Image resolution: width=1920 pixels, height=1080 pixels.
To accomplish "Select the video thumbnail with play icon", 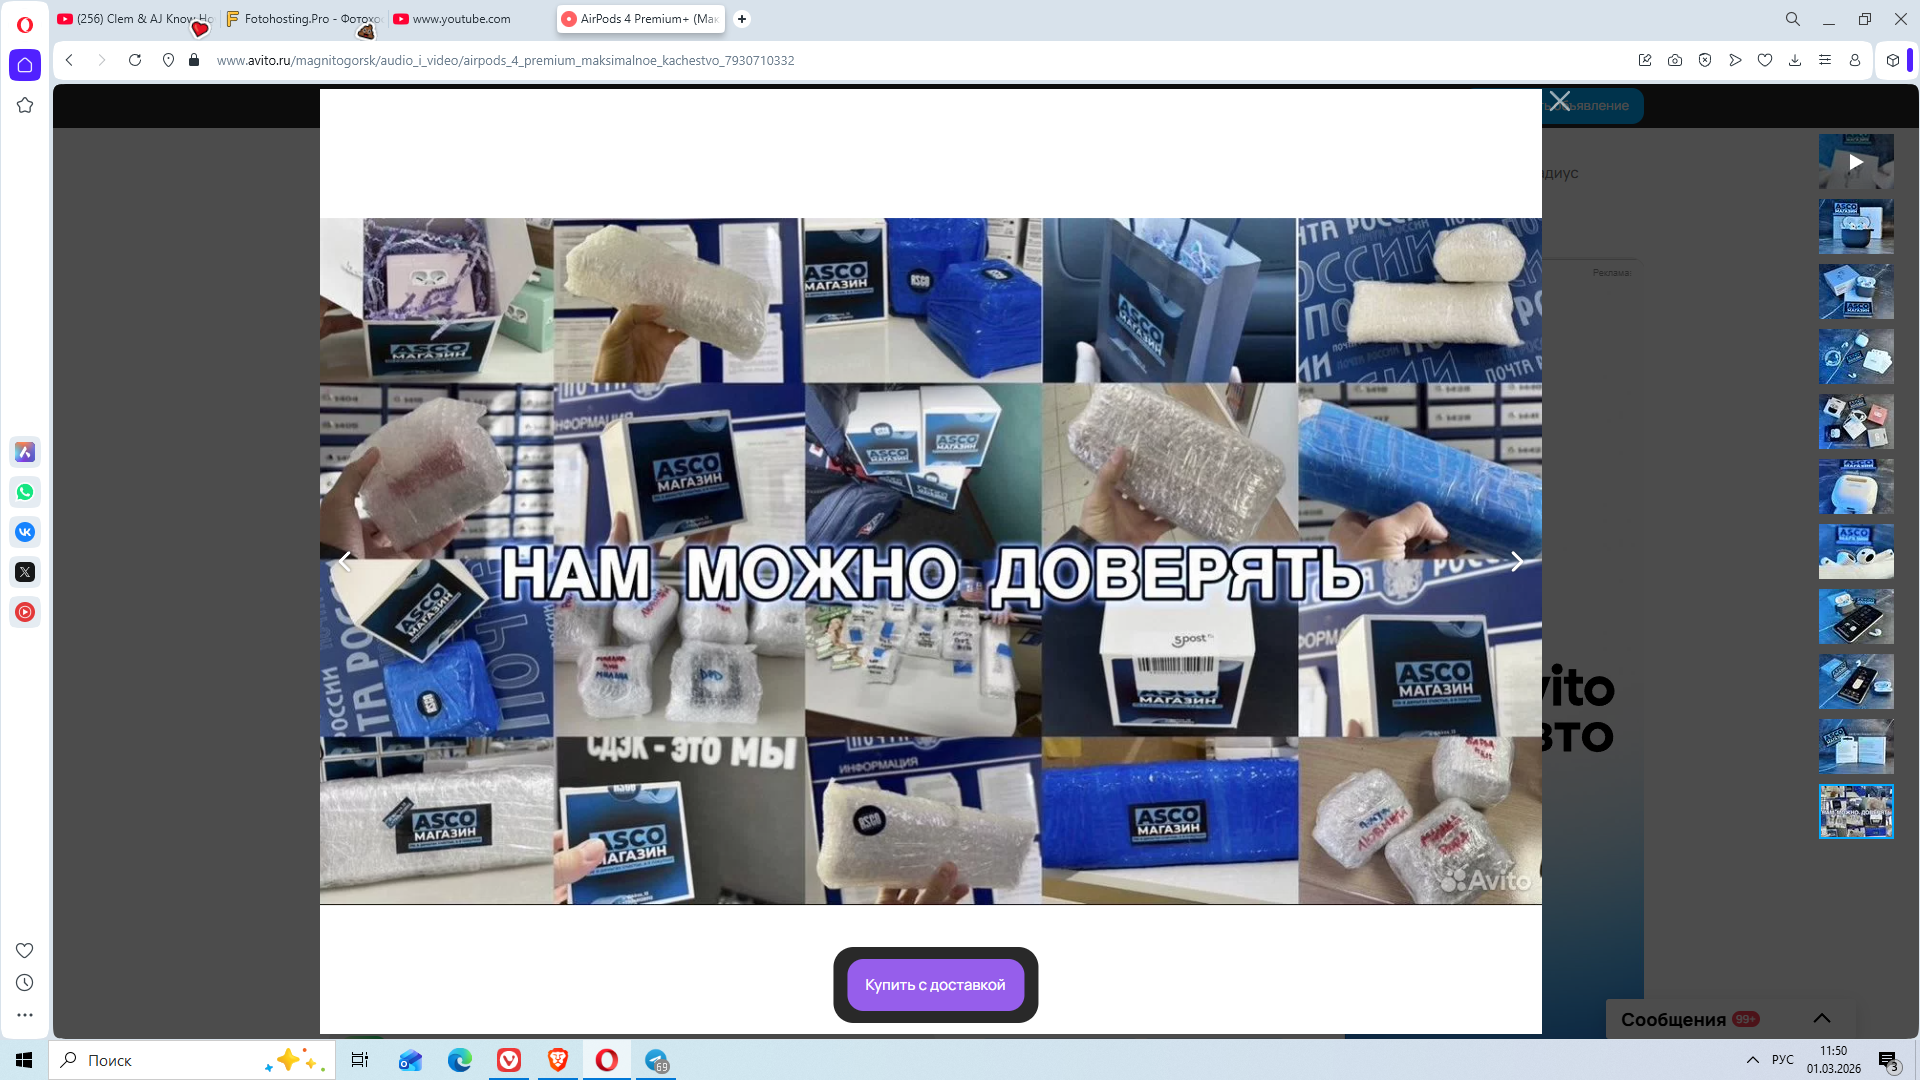I will [1855, 161].
